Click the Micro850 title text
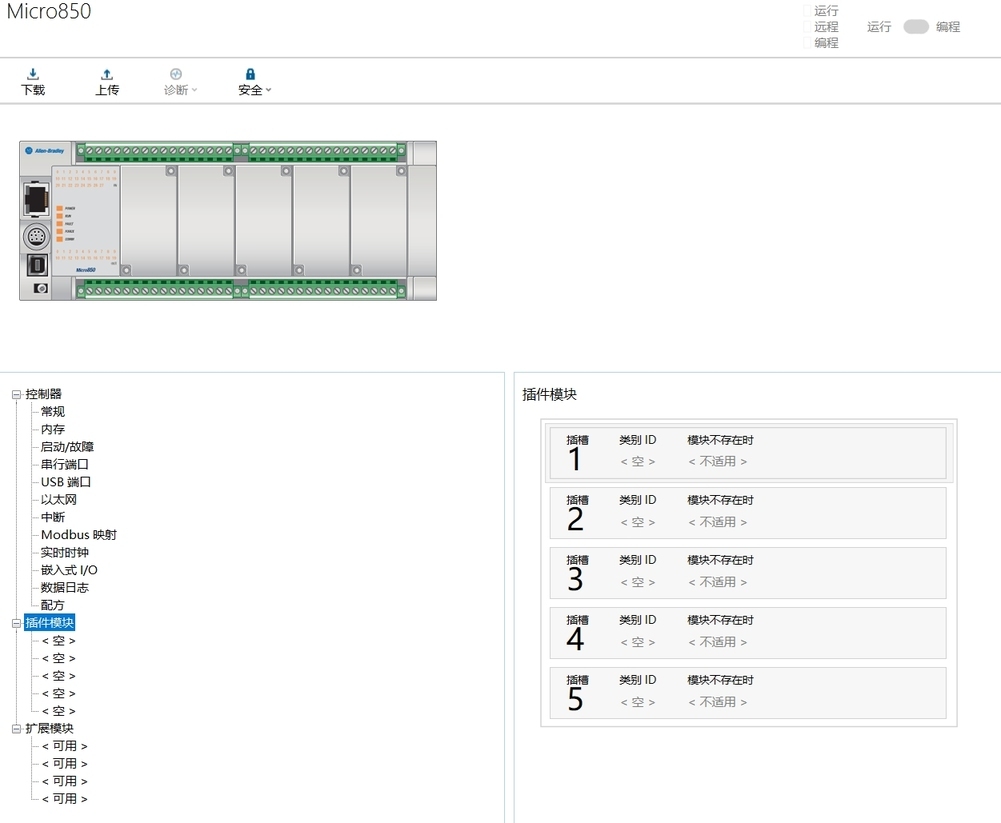The image size is (1001, 823). (49, 11)
